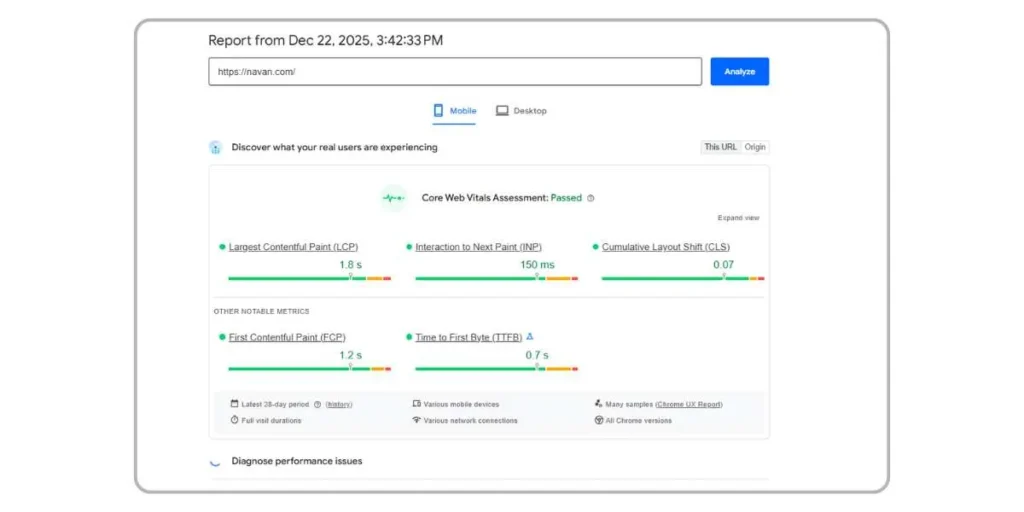The image size is (1024, 512).
Task: Open the history link
Action: click(339, 405)
